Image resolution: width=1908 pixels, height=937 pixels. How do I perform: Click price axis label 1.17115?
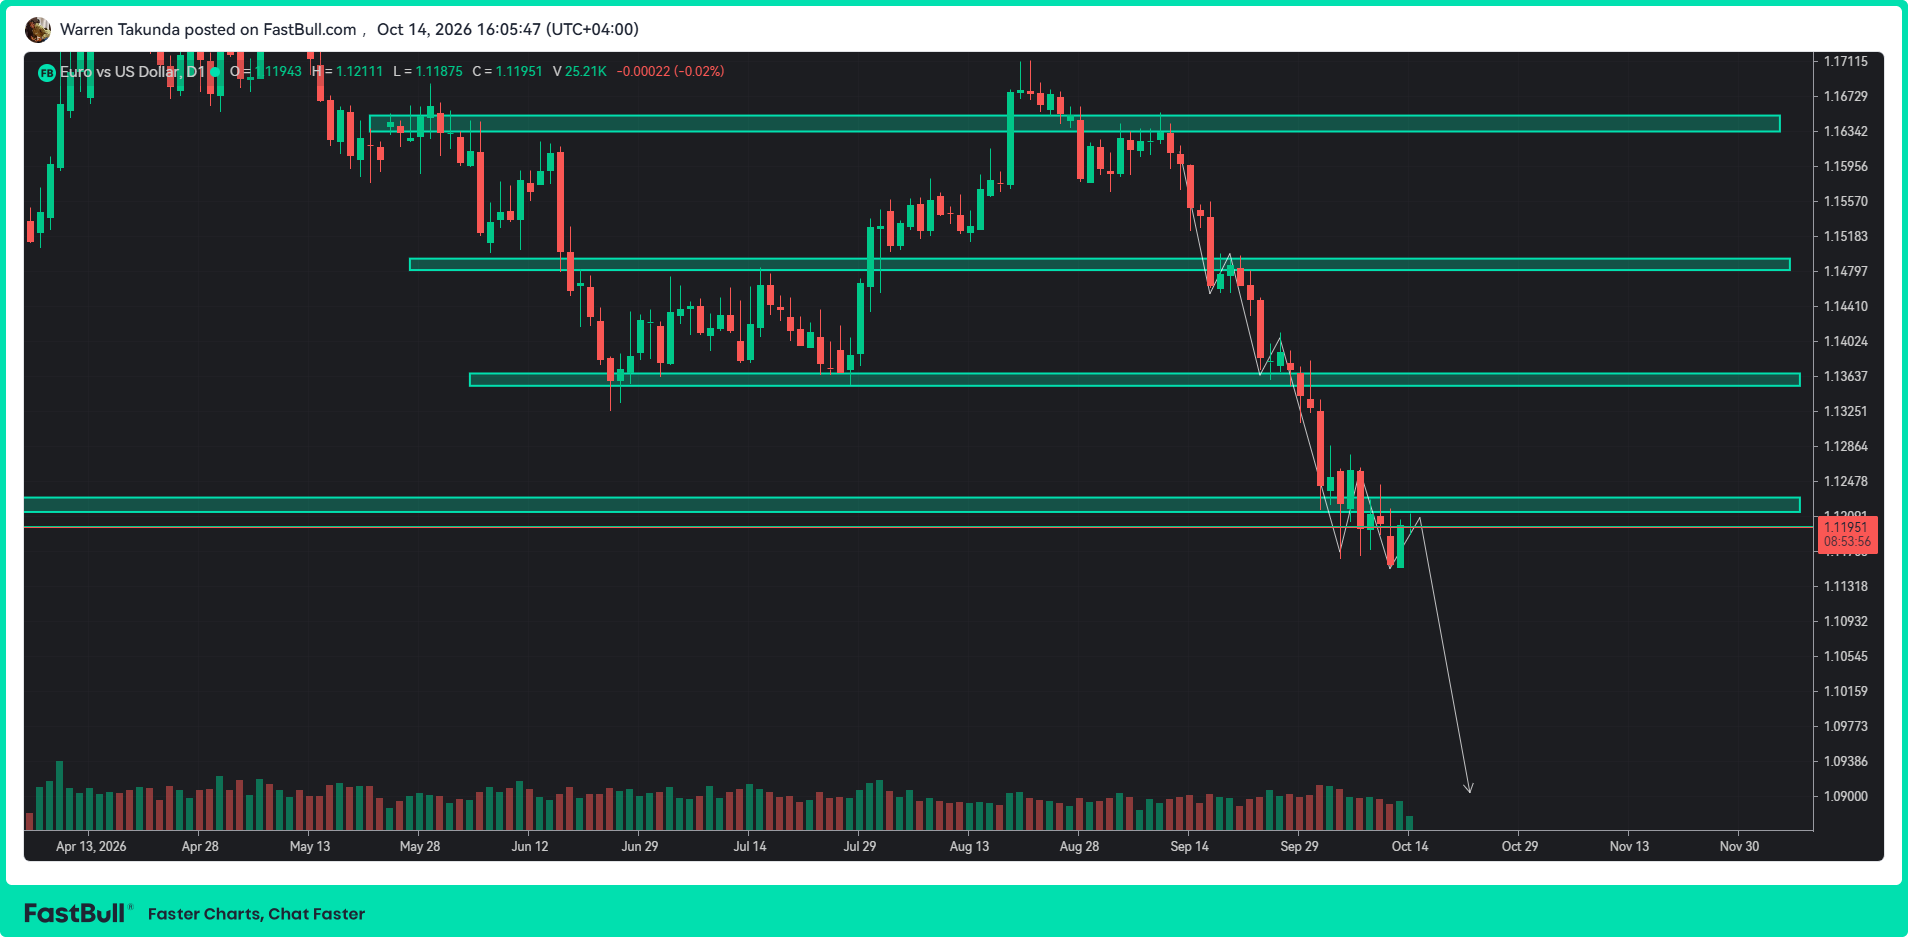(x=1845, y=61)
